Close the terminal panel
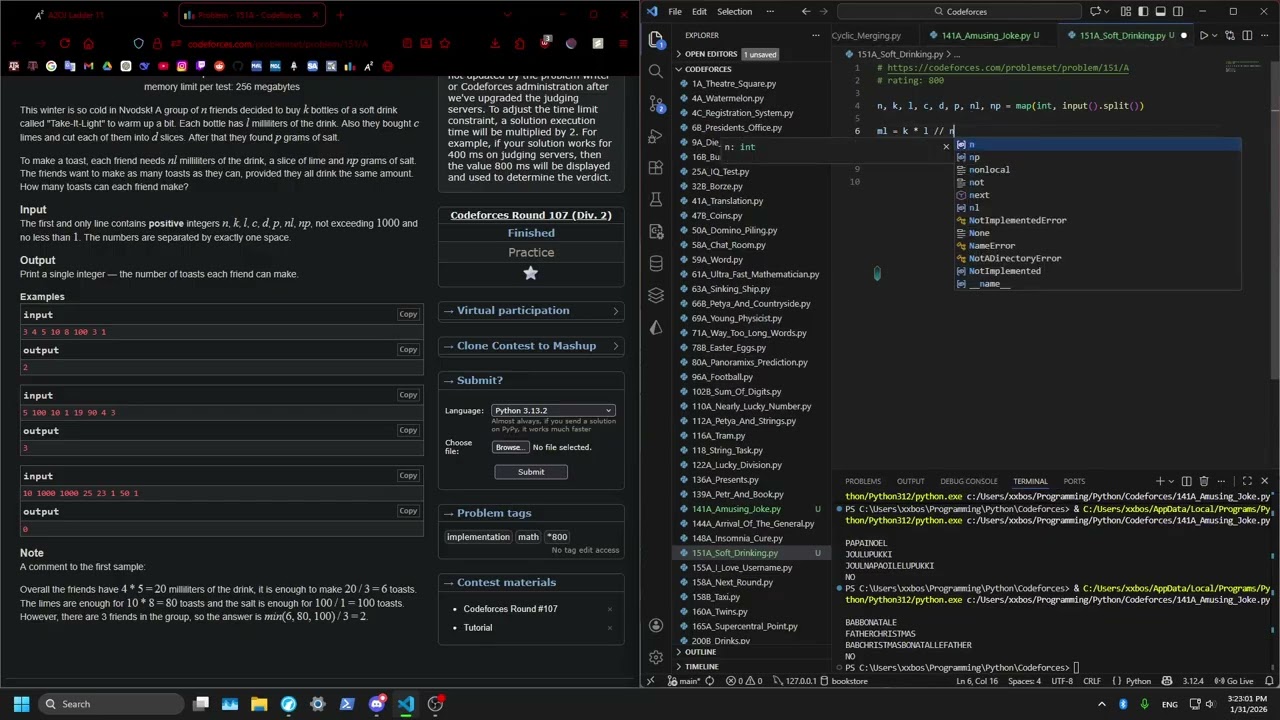 tap(1264, 481)
